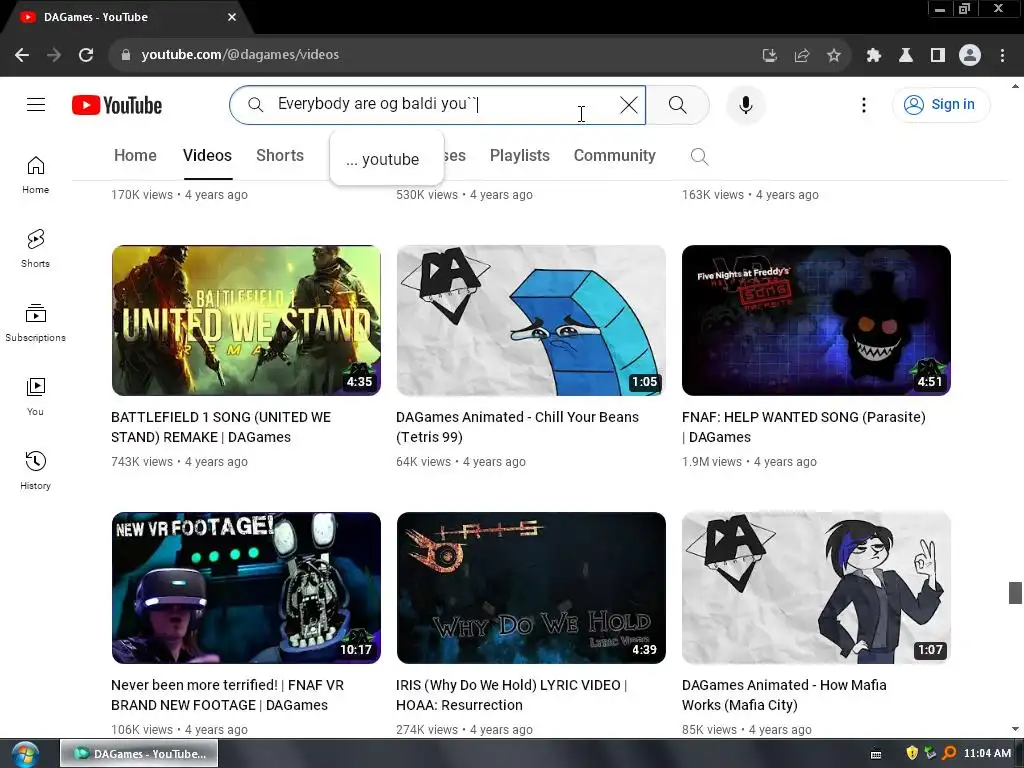Screen dimensions: 1024x768
Task: Open Shorts in the sidebar
Action: [35, 249]
